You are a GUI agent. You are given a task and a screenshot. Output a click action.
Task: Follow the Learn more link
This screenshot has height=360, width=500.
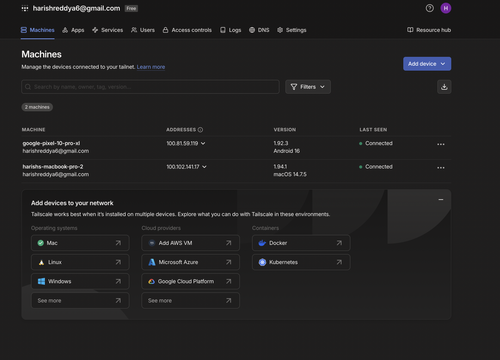151,67
